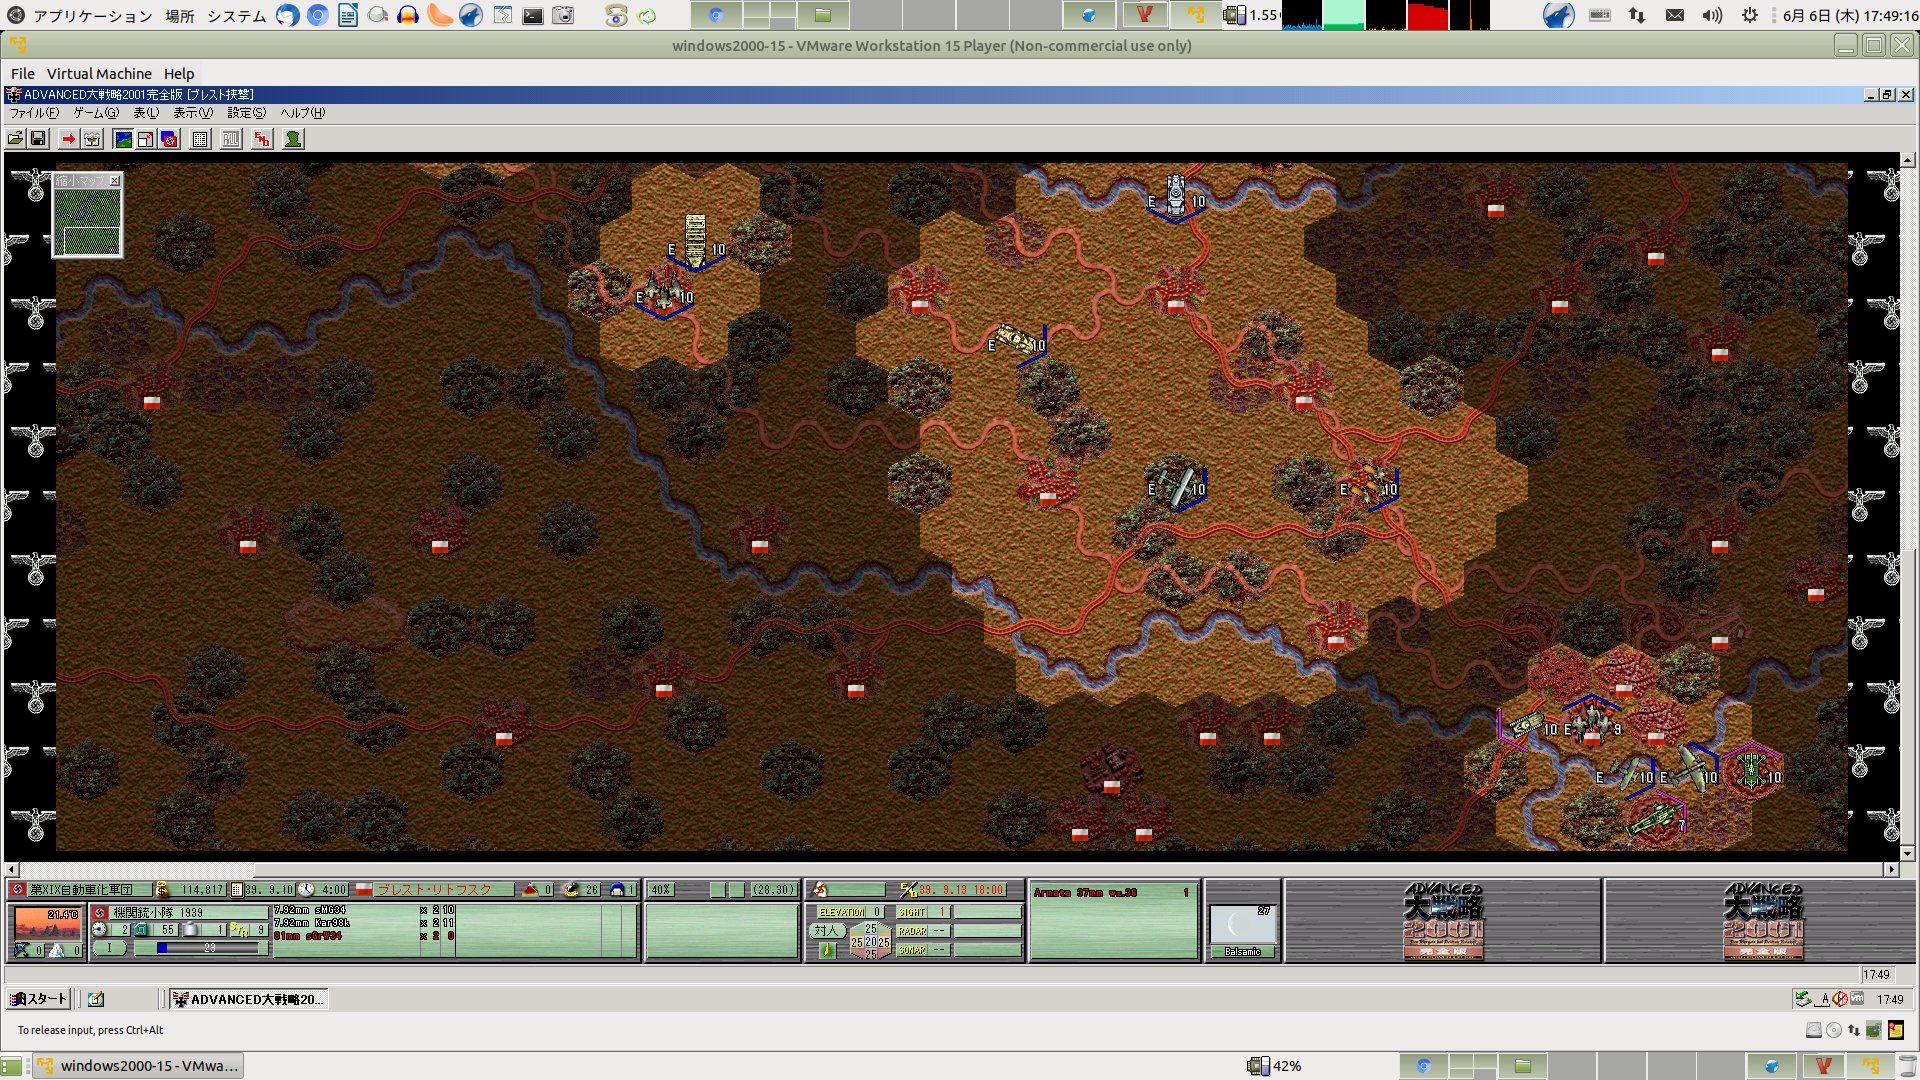The height and width of the screenshot is (1080, 1920).
Task: Select the enemy train unit on the map
Action: pyautogui.click(x=695, y=241)
